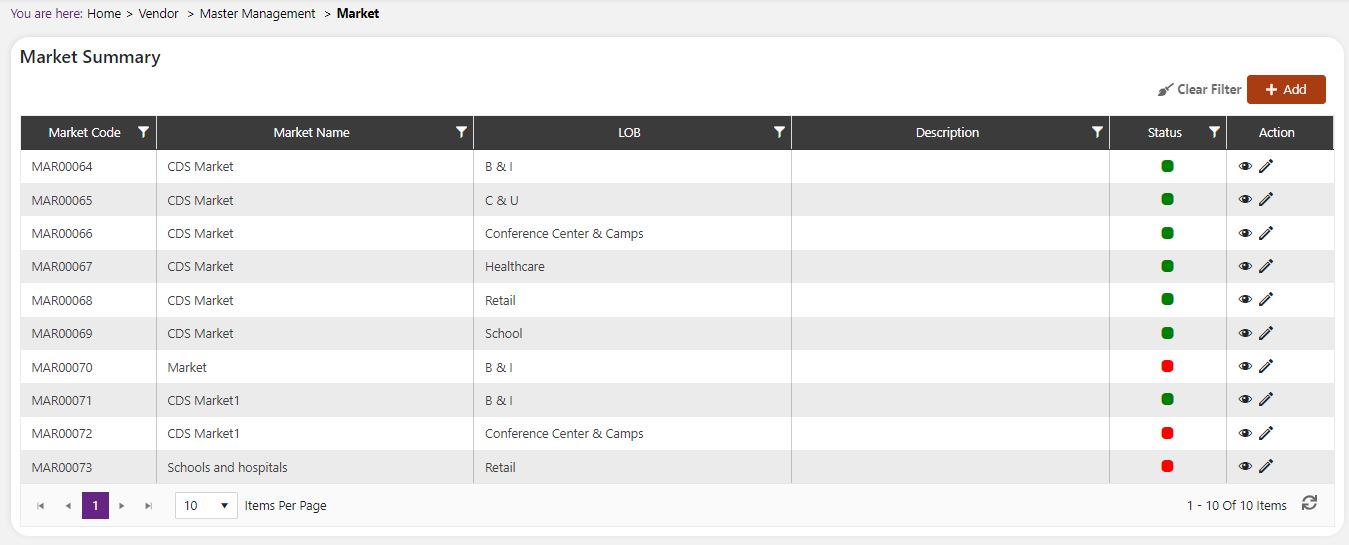1349x545 pixels.
Task: View details of MAR00066 via eye icon
Action: coord(1245,233)
